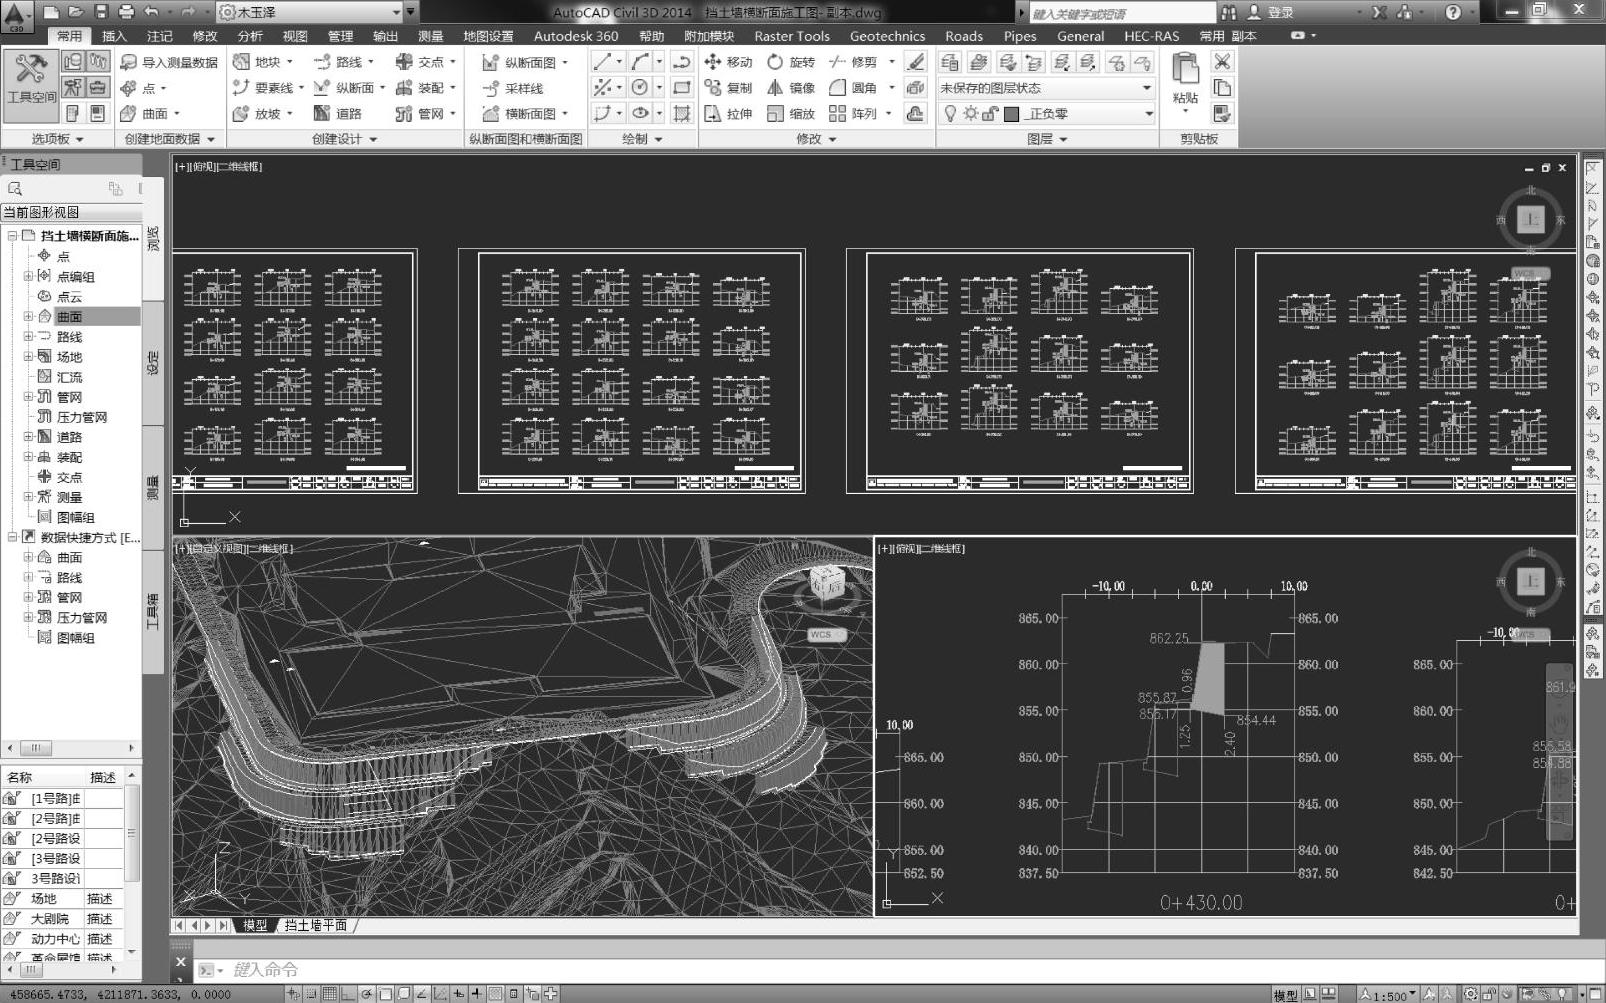The image size is (1606, 1003).
Task: Toggle polar tracking in status bar
Action: point(367,994)
